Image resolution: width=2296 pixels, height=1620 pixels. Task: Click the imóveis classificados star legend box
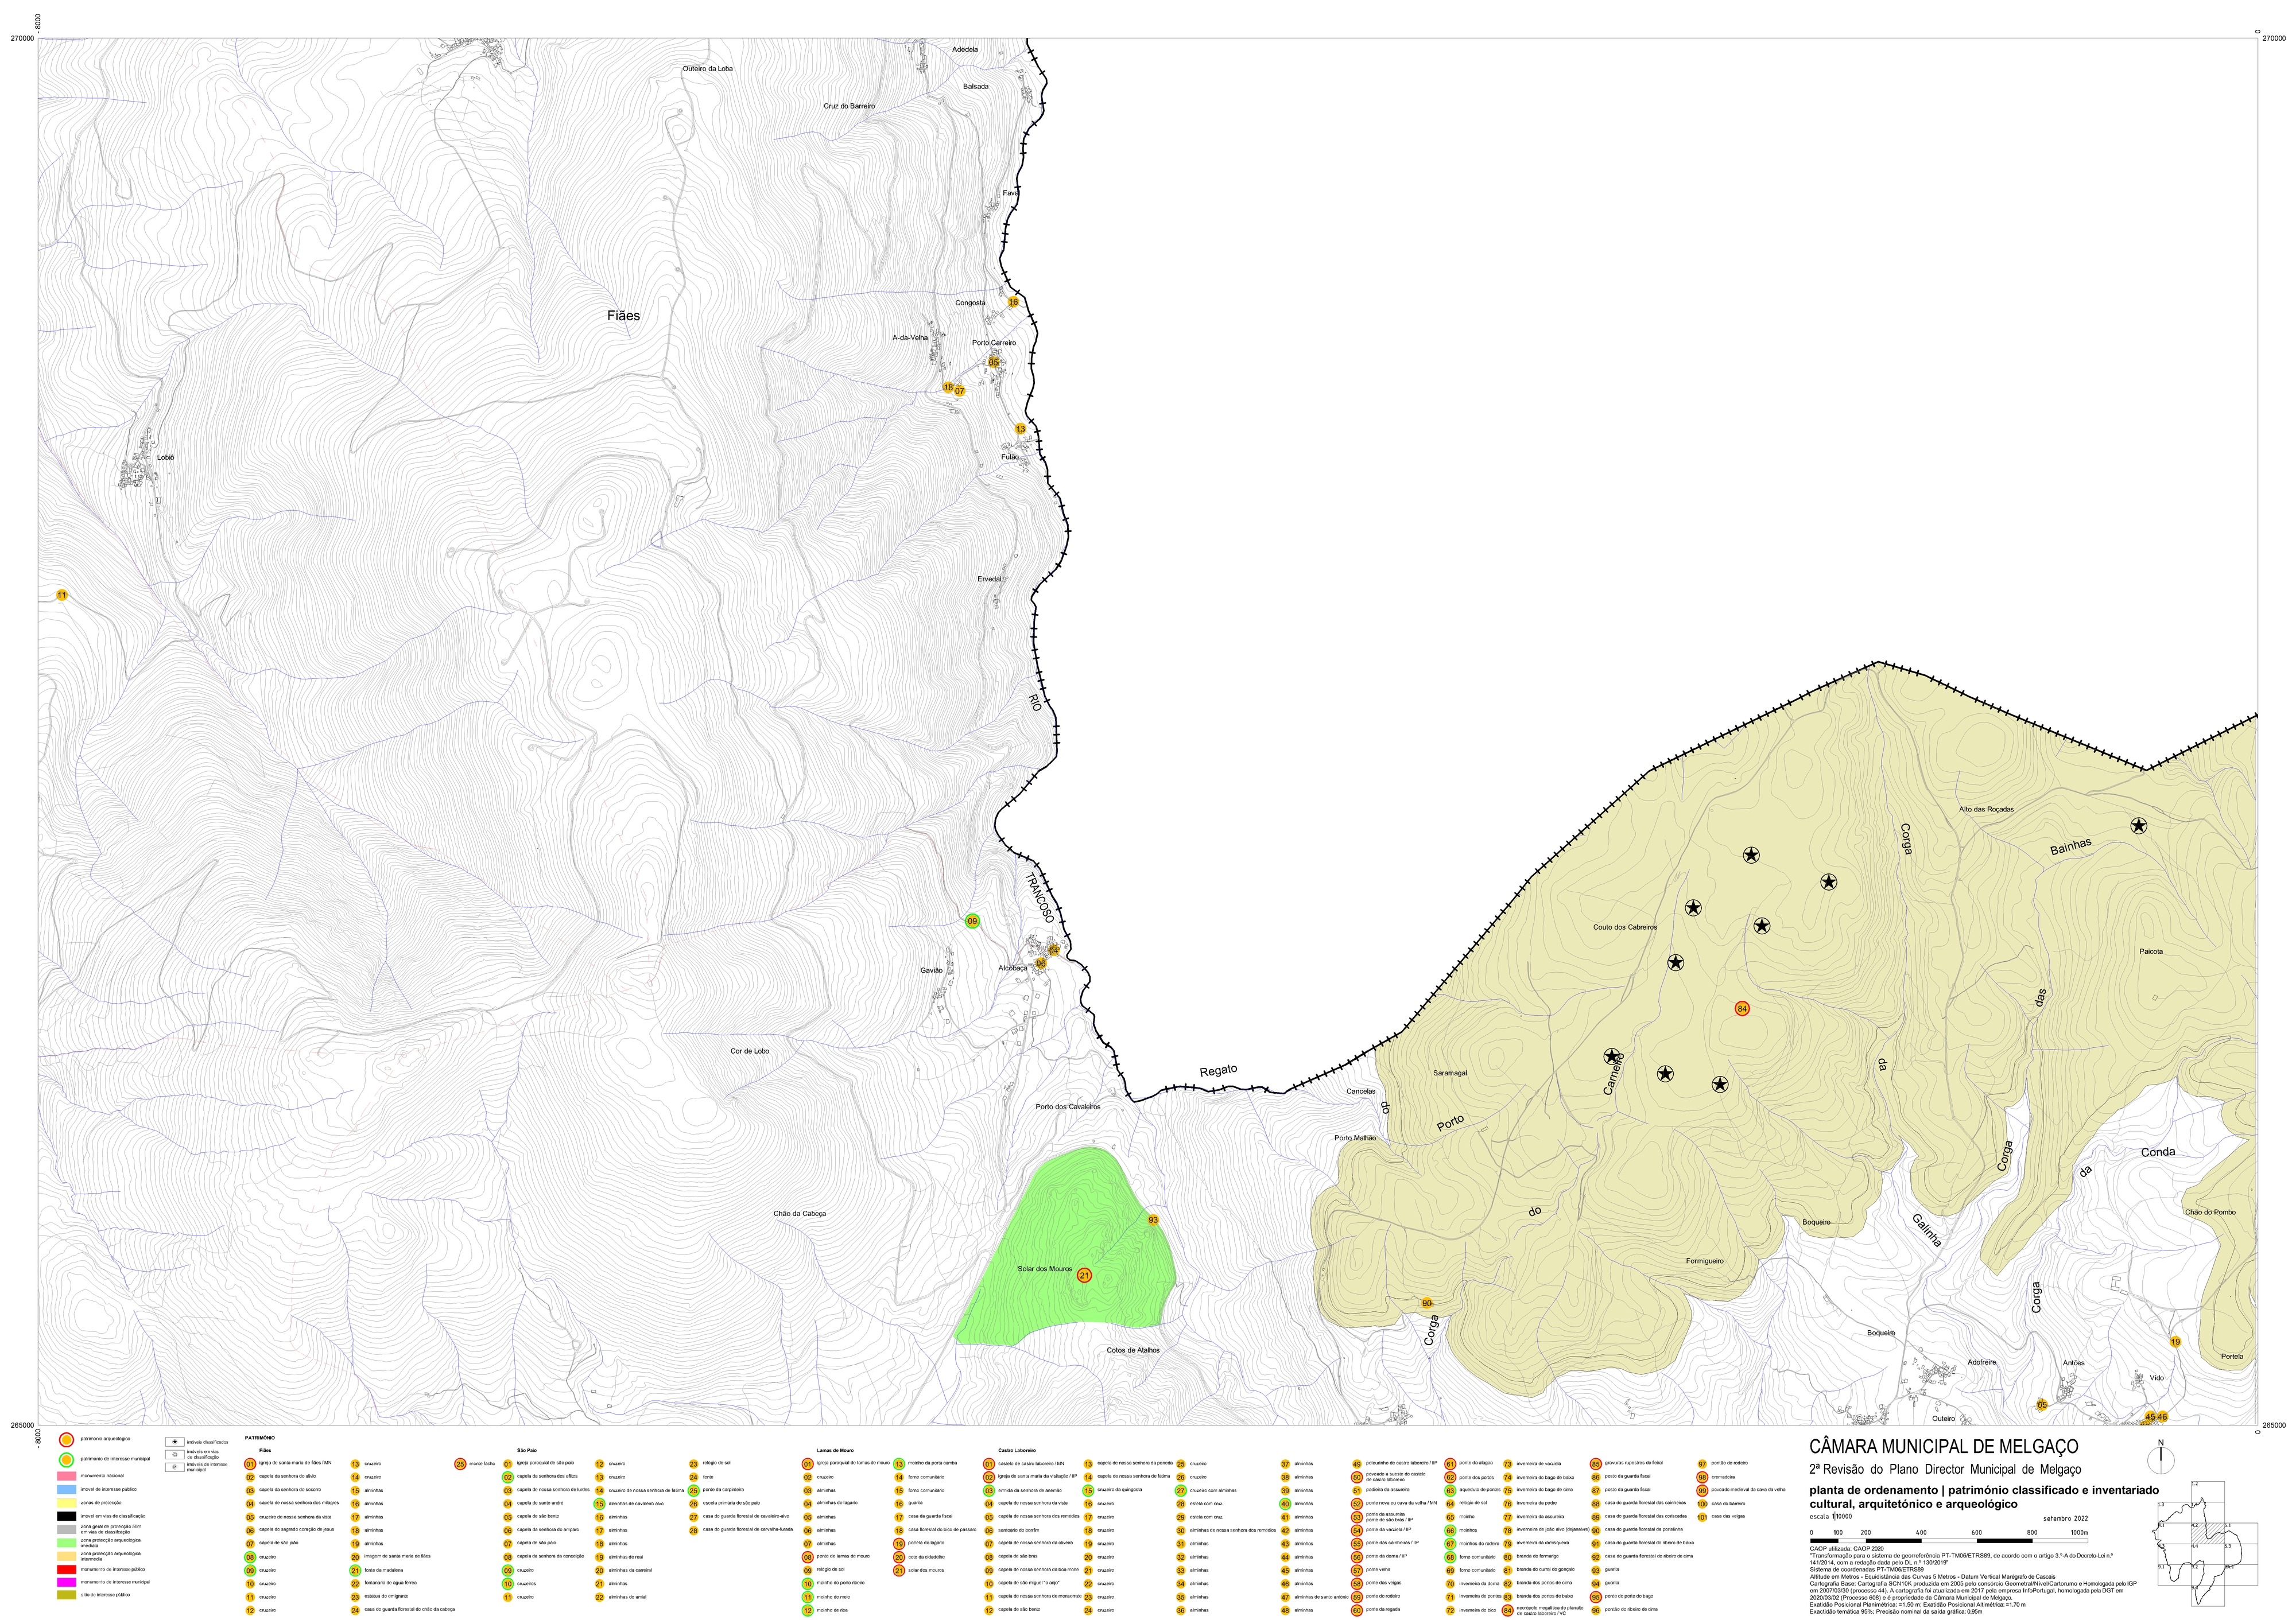click(x=176, y=1442)
